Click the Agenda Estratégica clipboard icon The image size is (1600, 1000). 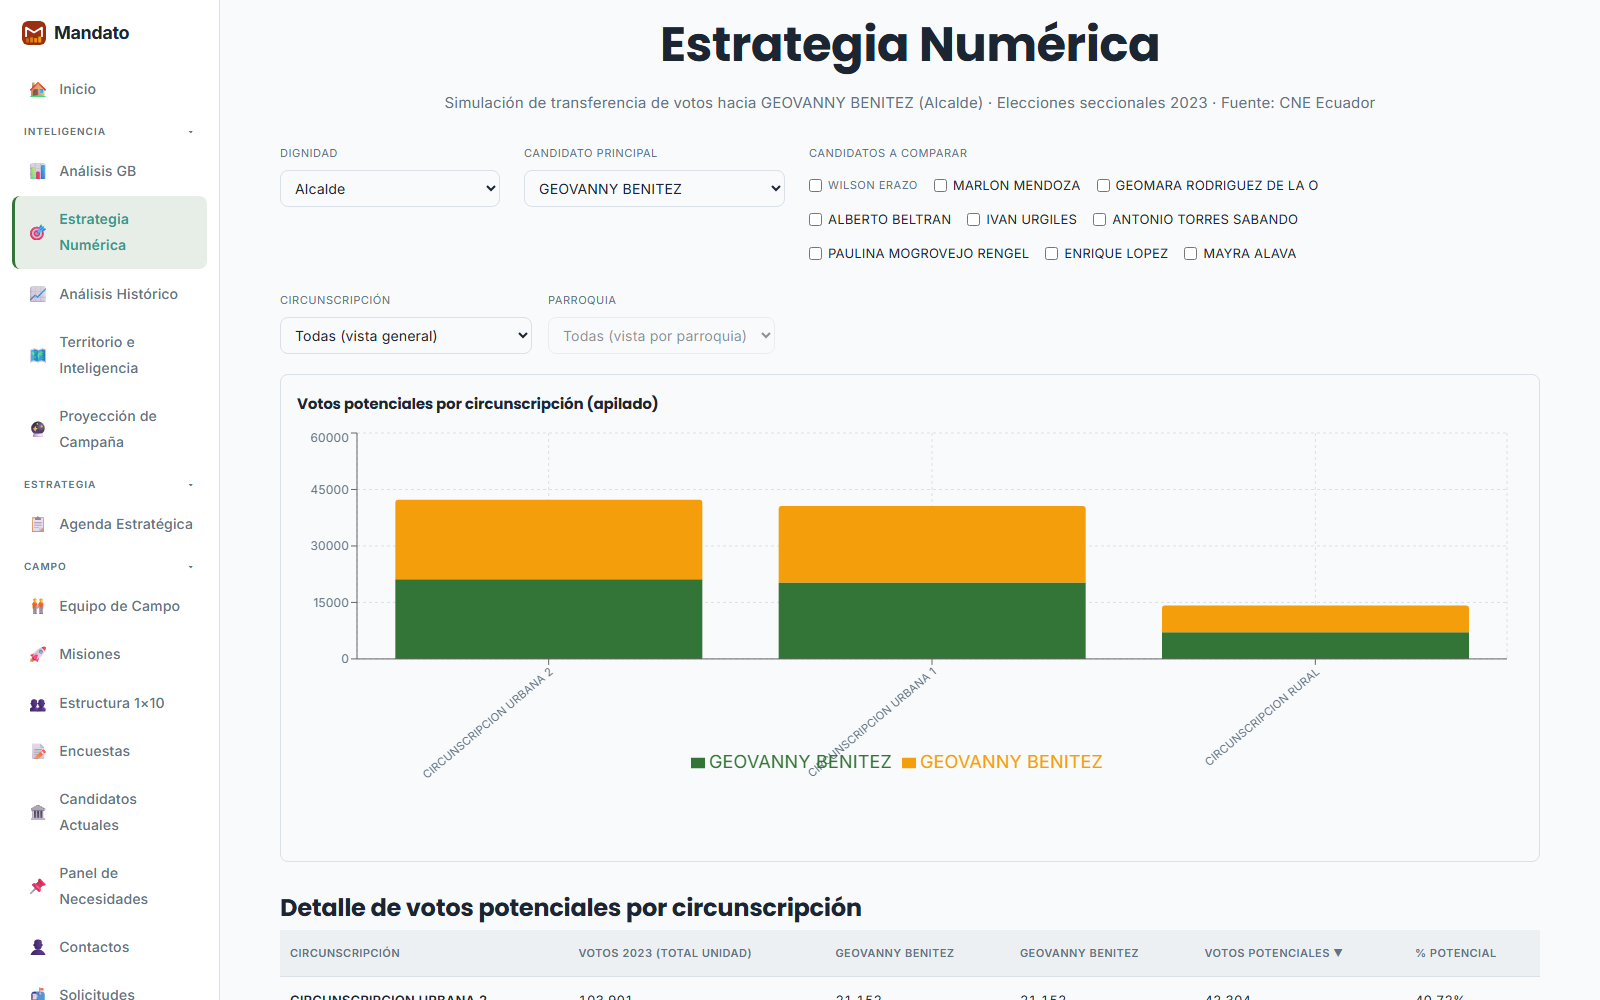(38, 524)
